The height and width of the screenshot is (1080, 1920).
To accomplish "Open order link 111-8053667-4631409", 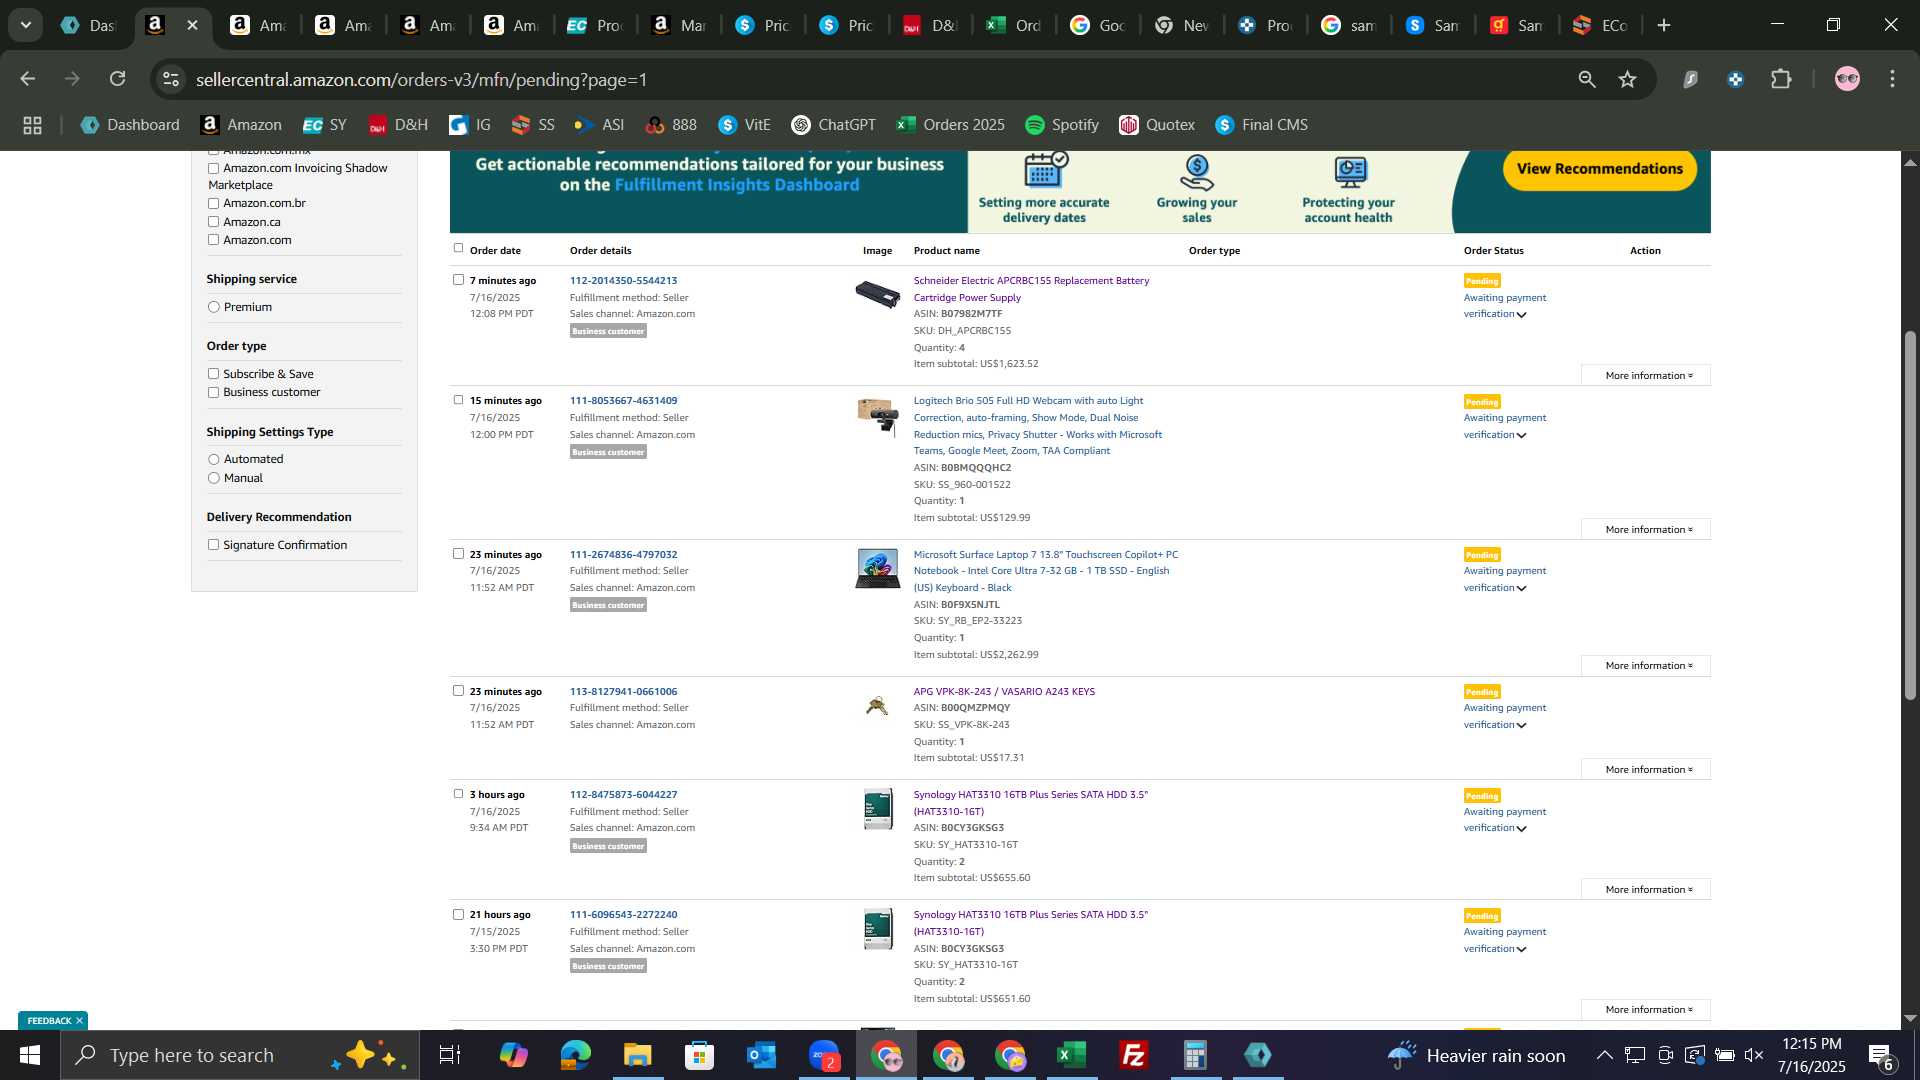I will [x=623, y=401].
